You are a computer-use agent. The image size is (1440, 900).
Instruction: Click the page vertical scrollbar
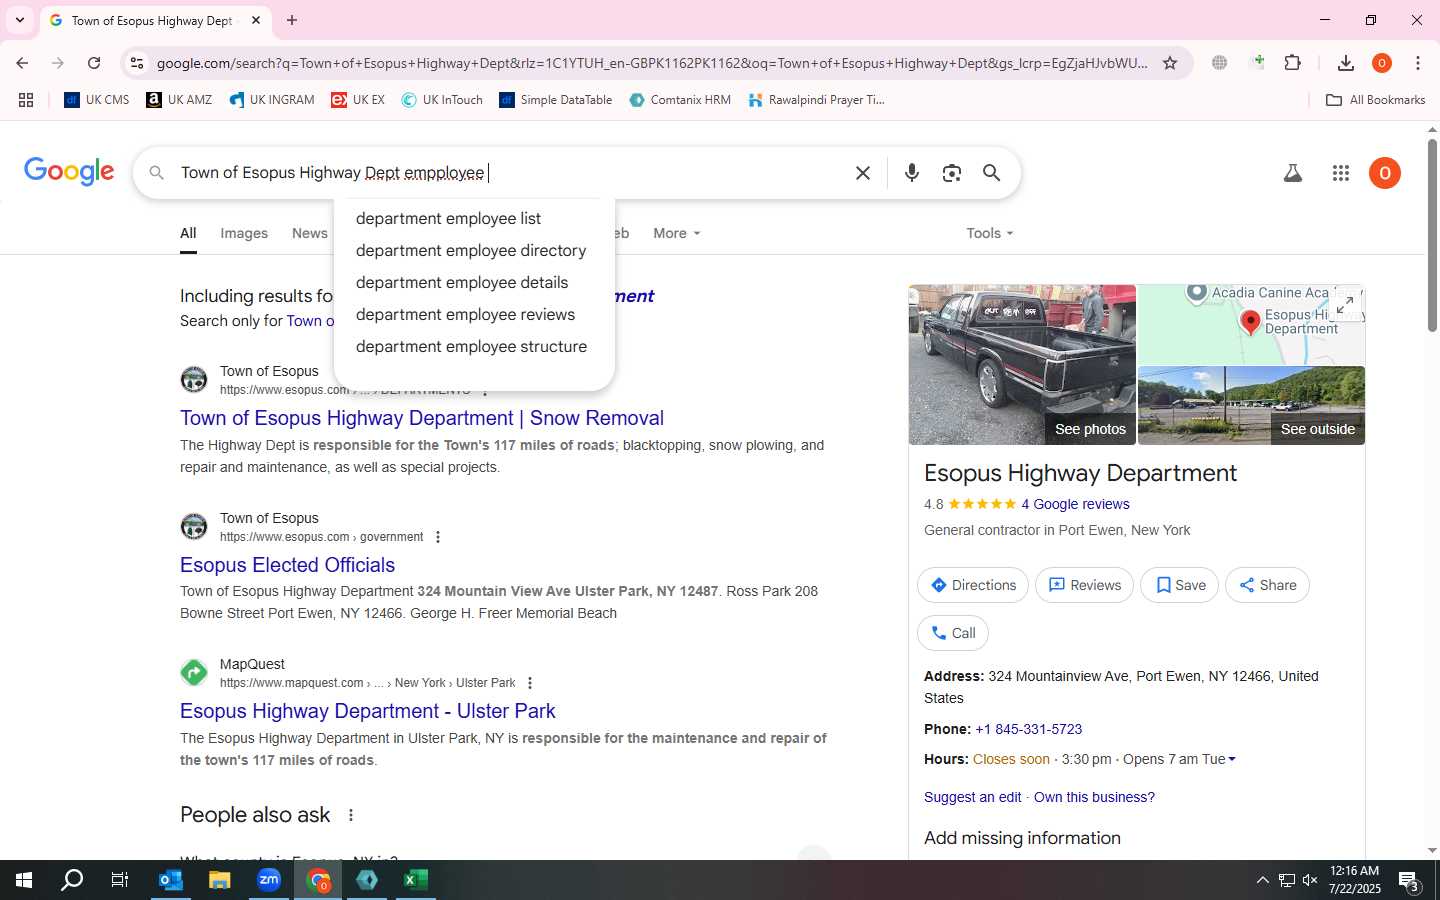(1432, 237)
